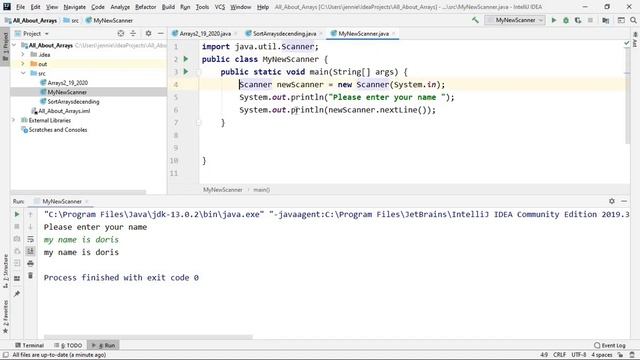Click the run gutter arrow beside main method
The width and height of the screenshot is (640, 360).
pyautogui.click(x=186, y=72)
